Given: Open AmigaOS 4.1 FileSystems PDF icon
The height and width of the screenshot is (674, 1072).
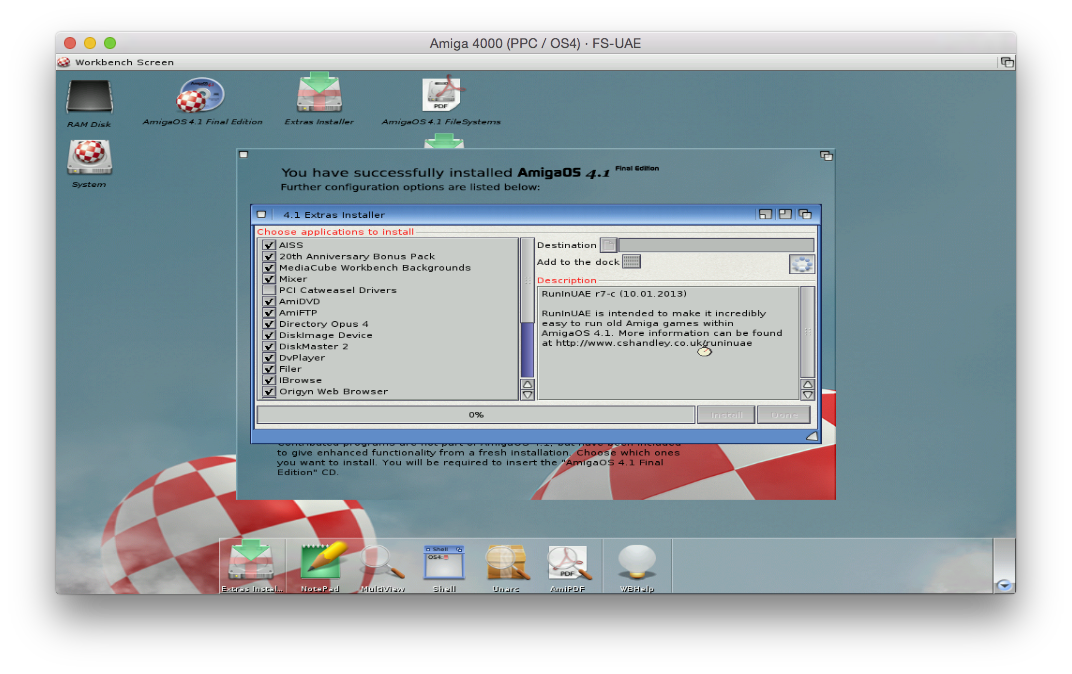Looking at the screenshot, I should [x=441, y=100].
